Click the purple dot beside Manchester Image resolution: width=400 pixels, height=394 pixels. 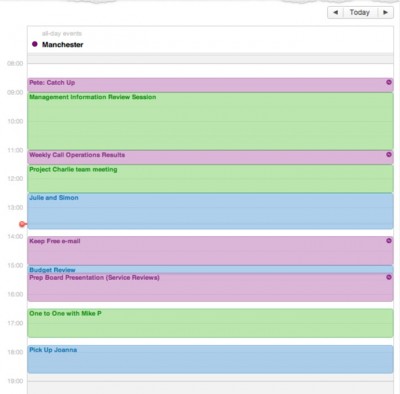(x=35, y=44)
